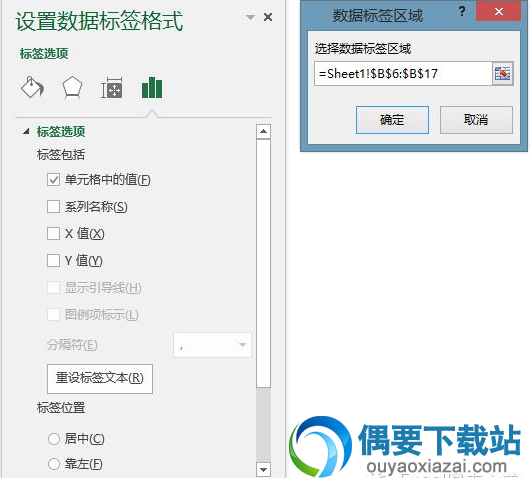Screen dimensions: 532x478
Task: Choose the 靠左 label position radio
Action: pos(54,464)
